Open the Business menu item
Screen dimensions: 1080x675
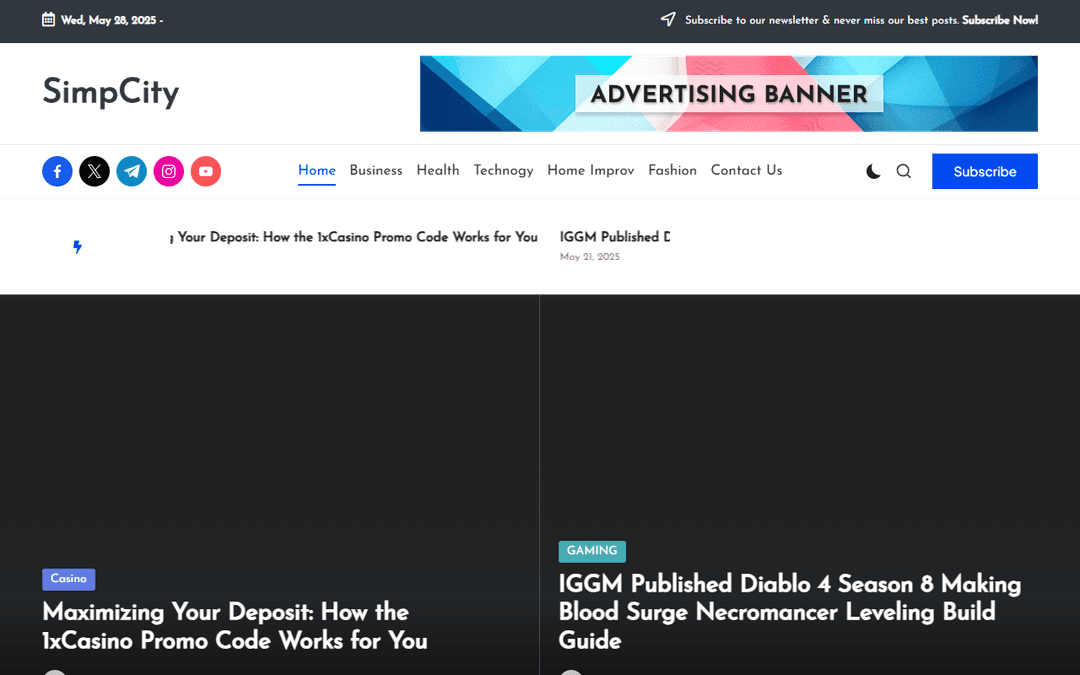376,171
